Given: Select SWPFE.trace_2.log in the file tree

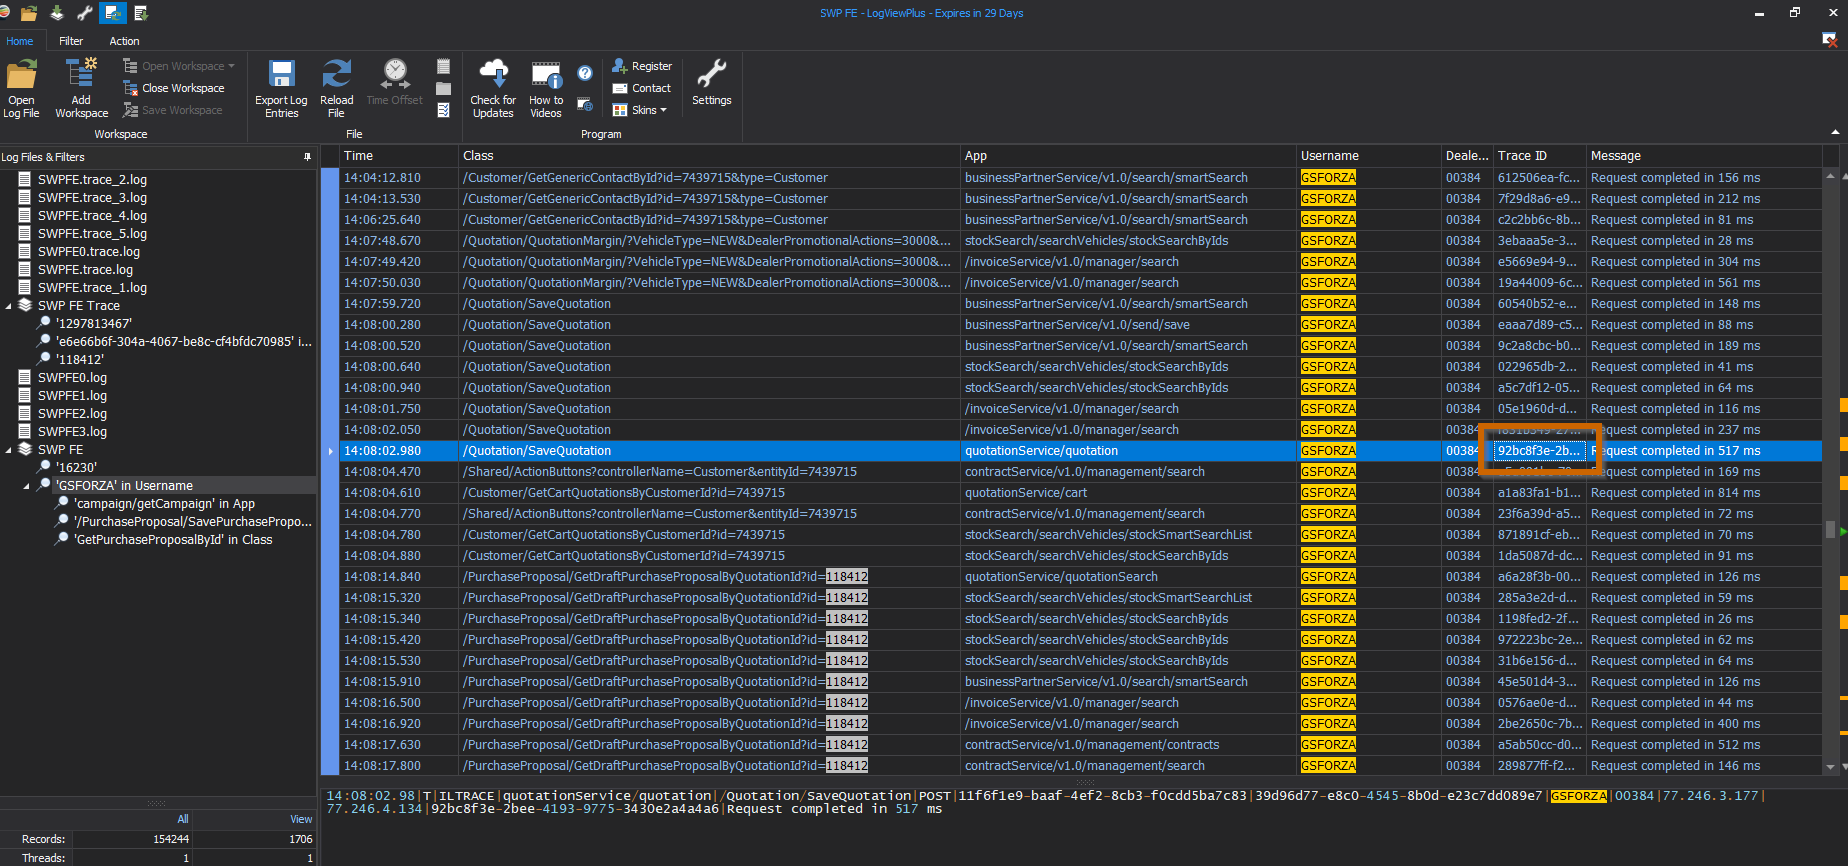Looking at the screenshot, I should 92,180.
